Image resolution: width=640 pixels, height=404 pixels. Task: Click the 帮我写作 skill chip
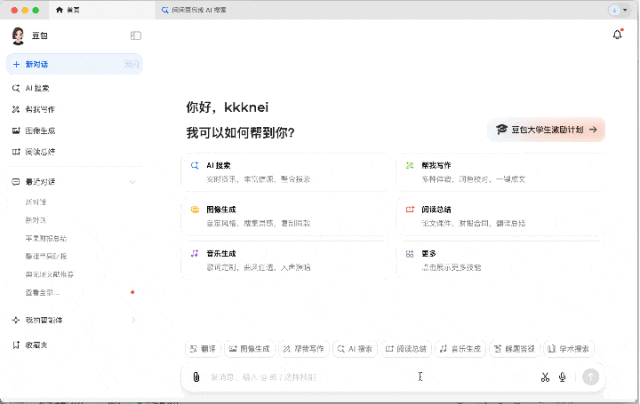point(304,349)
